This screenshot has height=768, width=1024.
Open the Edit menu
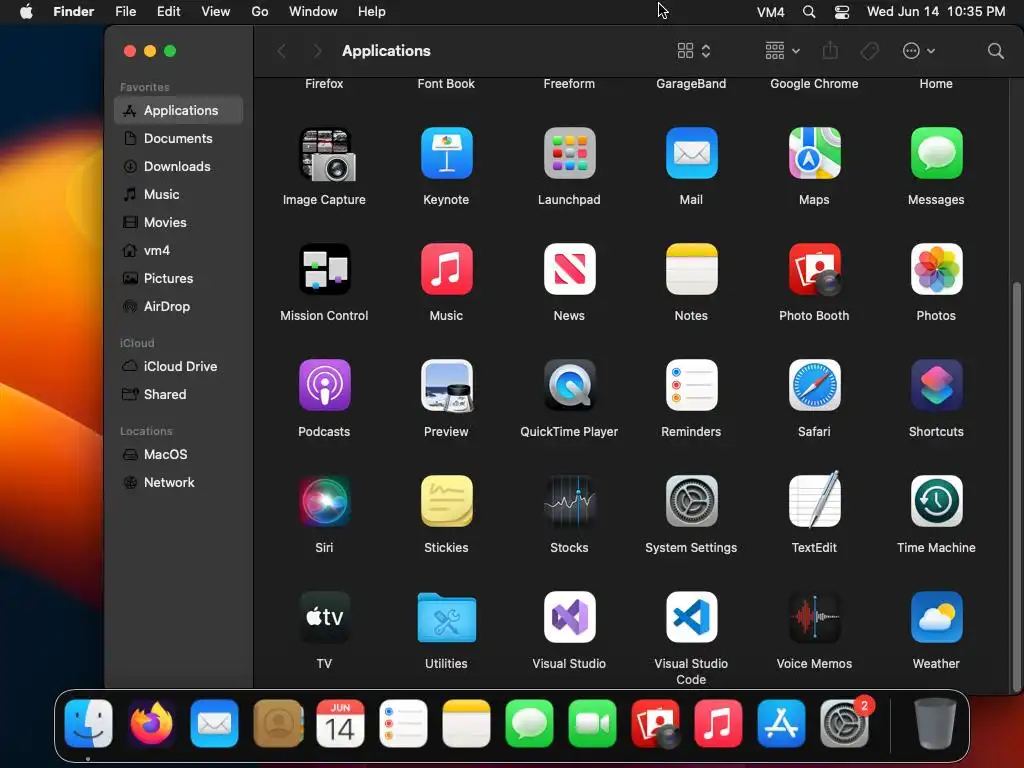coord(168,12)
